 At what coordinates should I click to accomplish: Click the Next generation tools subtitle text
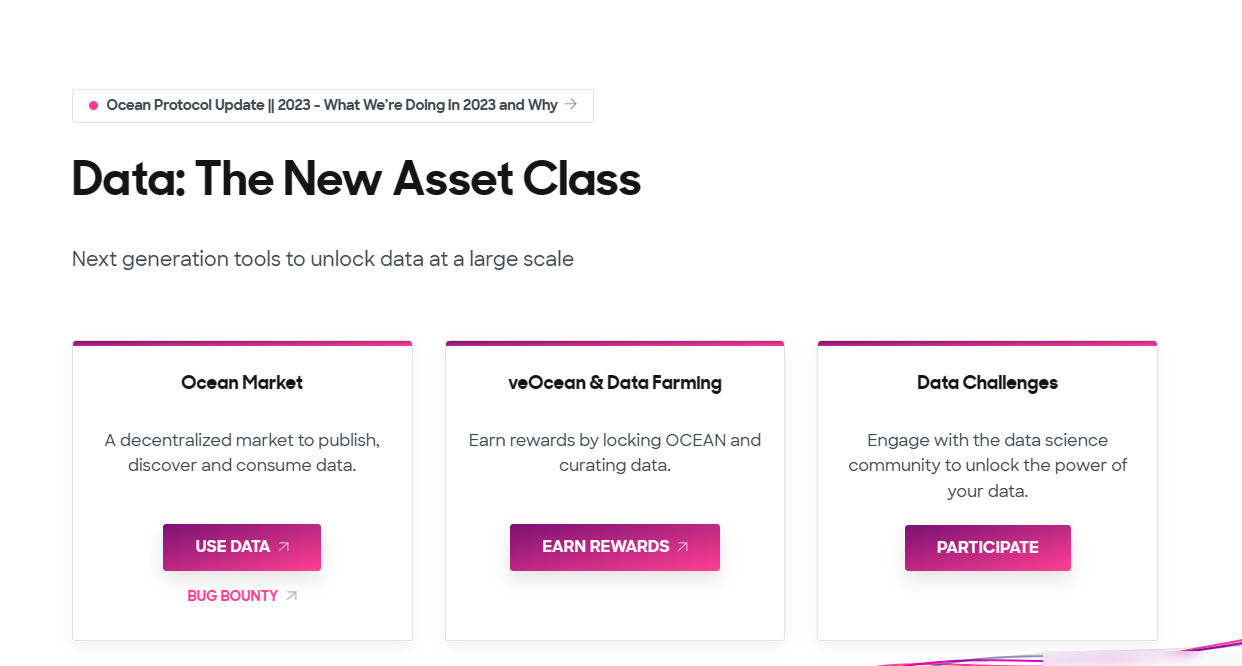click(x=323, y=259)
